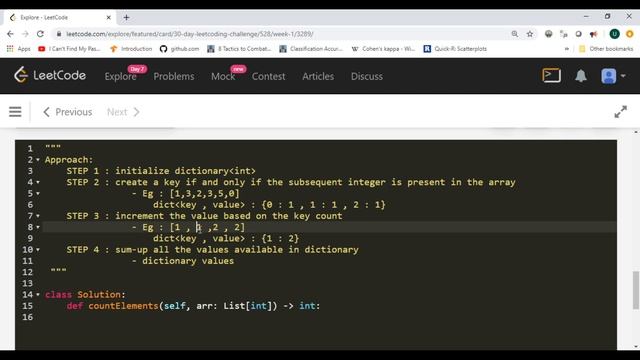Open the playground terminal icon
The image size is (640, 360).
551,76
